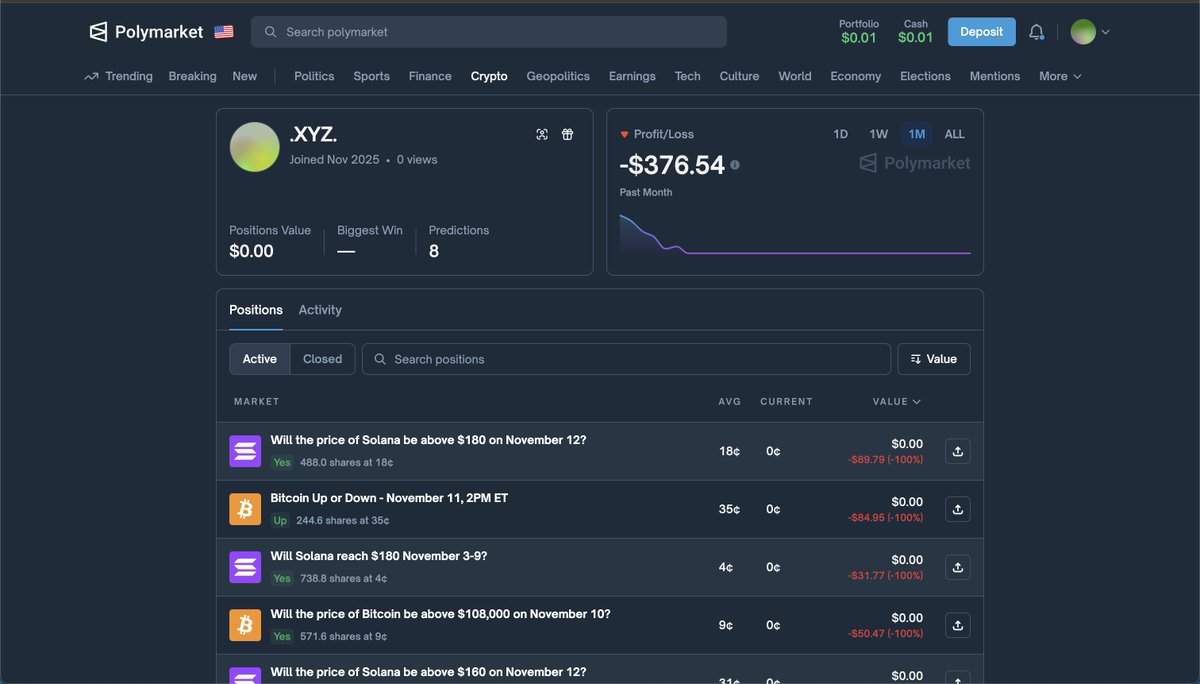
Task: Select the 1W time range
Action: (x=878, y=134)
